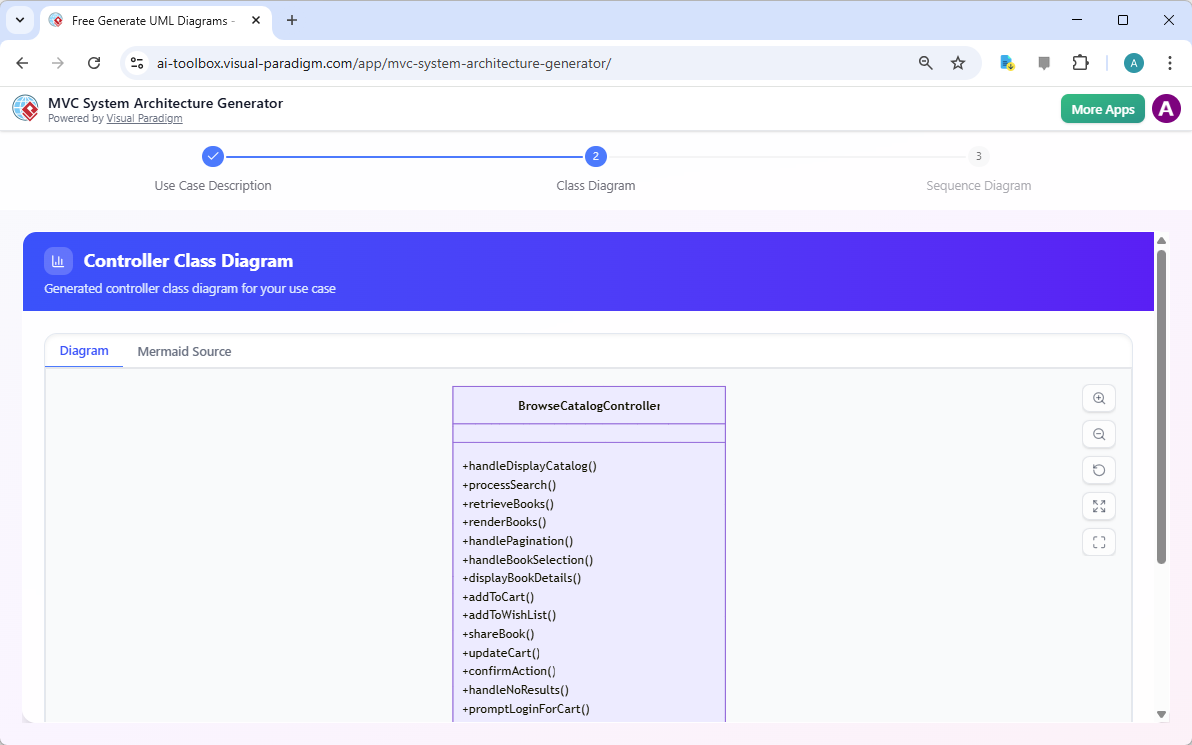Open the Visual Paradigm link
Viewport: 1192px width, 745px height.
point(144,117)
